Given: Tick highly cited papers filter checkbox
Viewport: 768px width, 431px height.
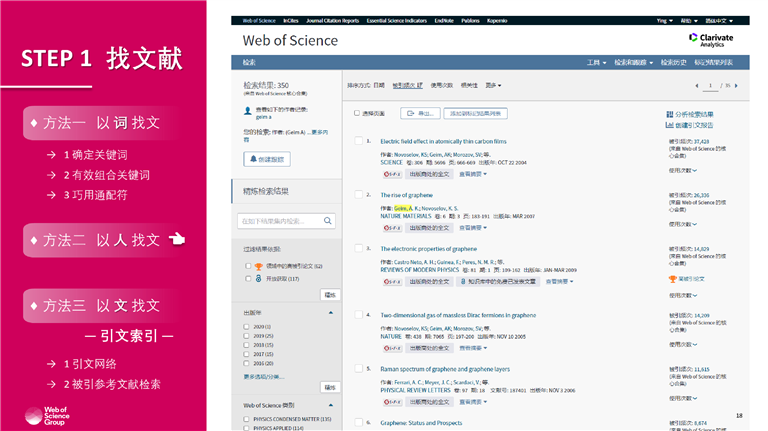Looking at the screenshot, I should tap(248, 266).
